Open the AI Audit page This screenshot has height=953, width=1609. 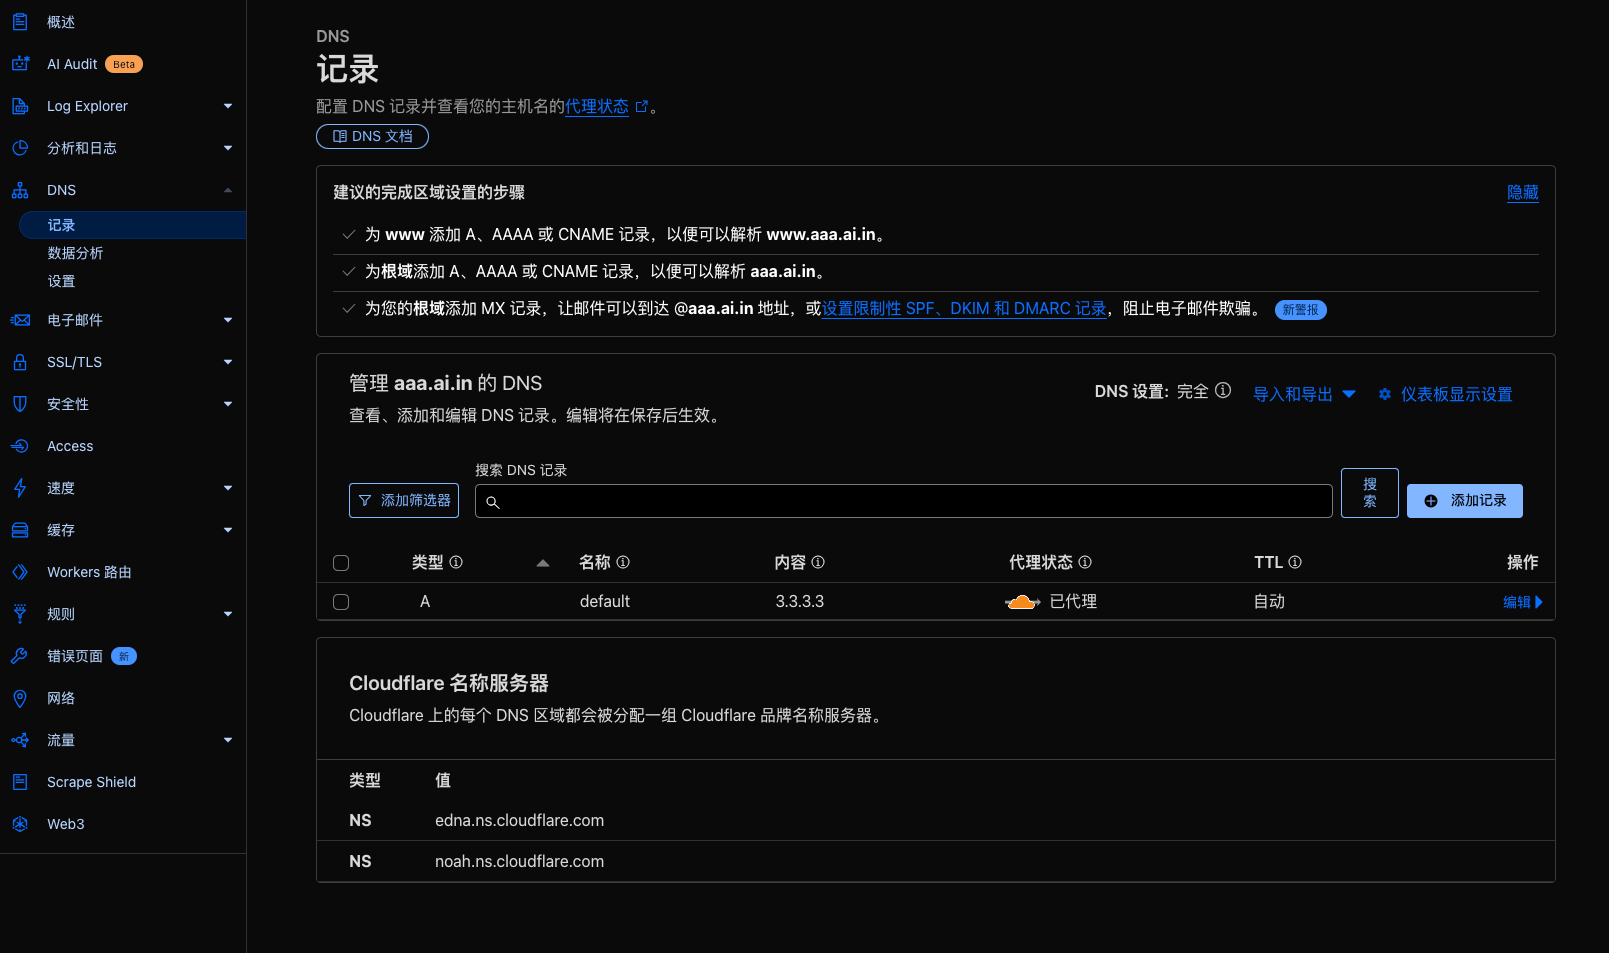[x=72, y=64]
